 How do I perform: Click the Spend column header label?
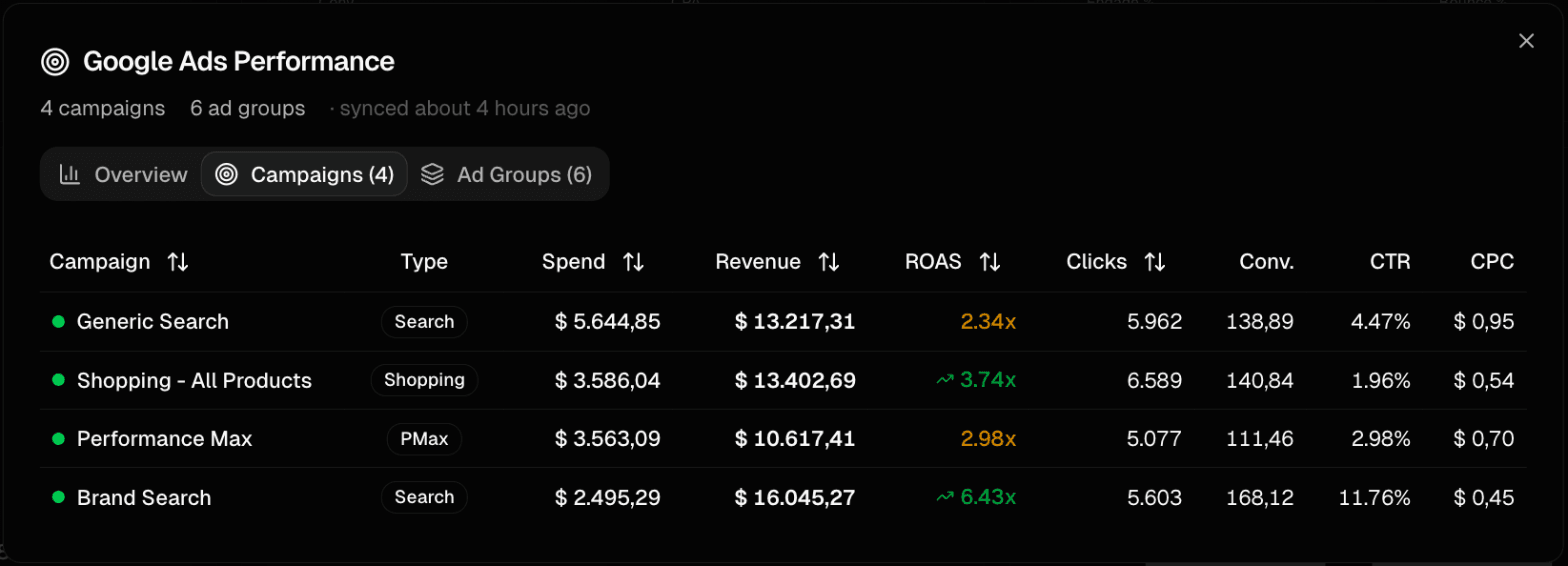(x=574, y=262)
